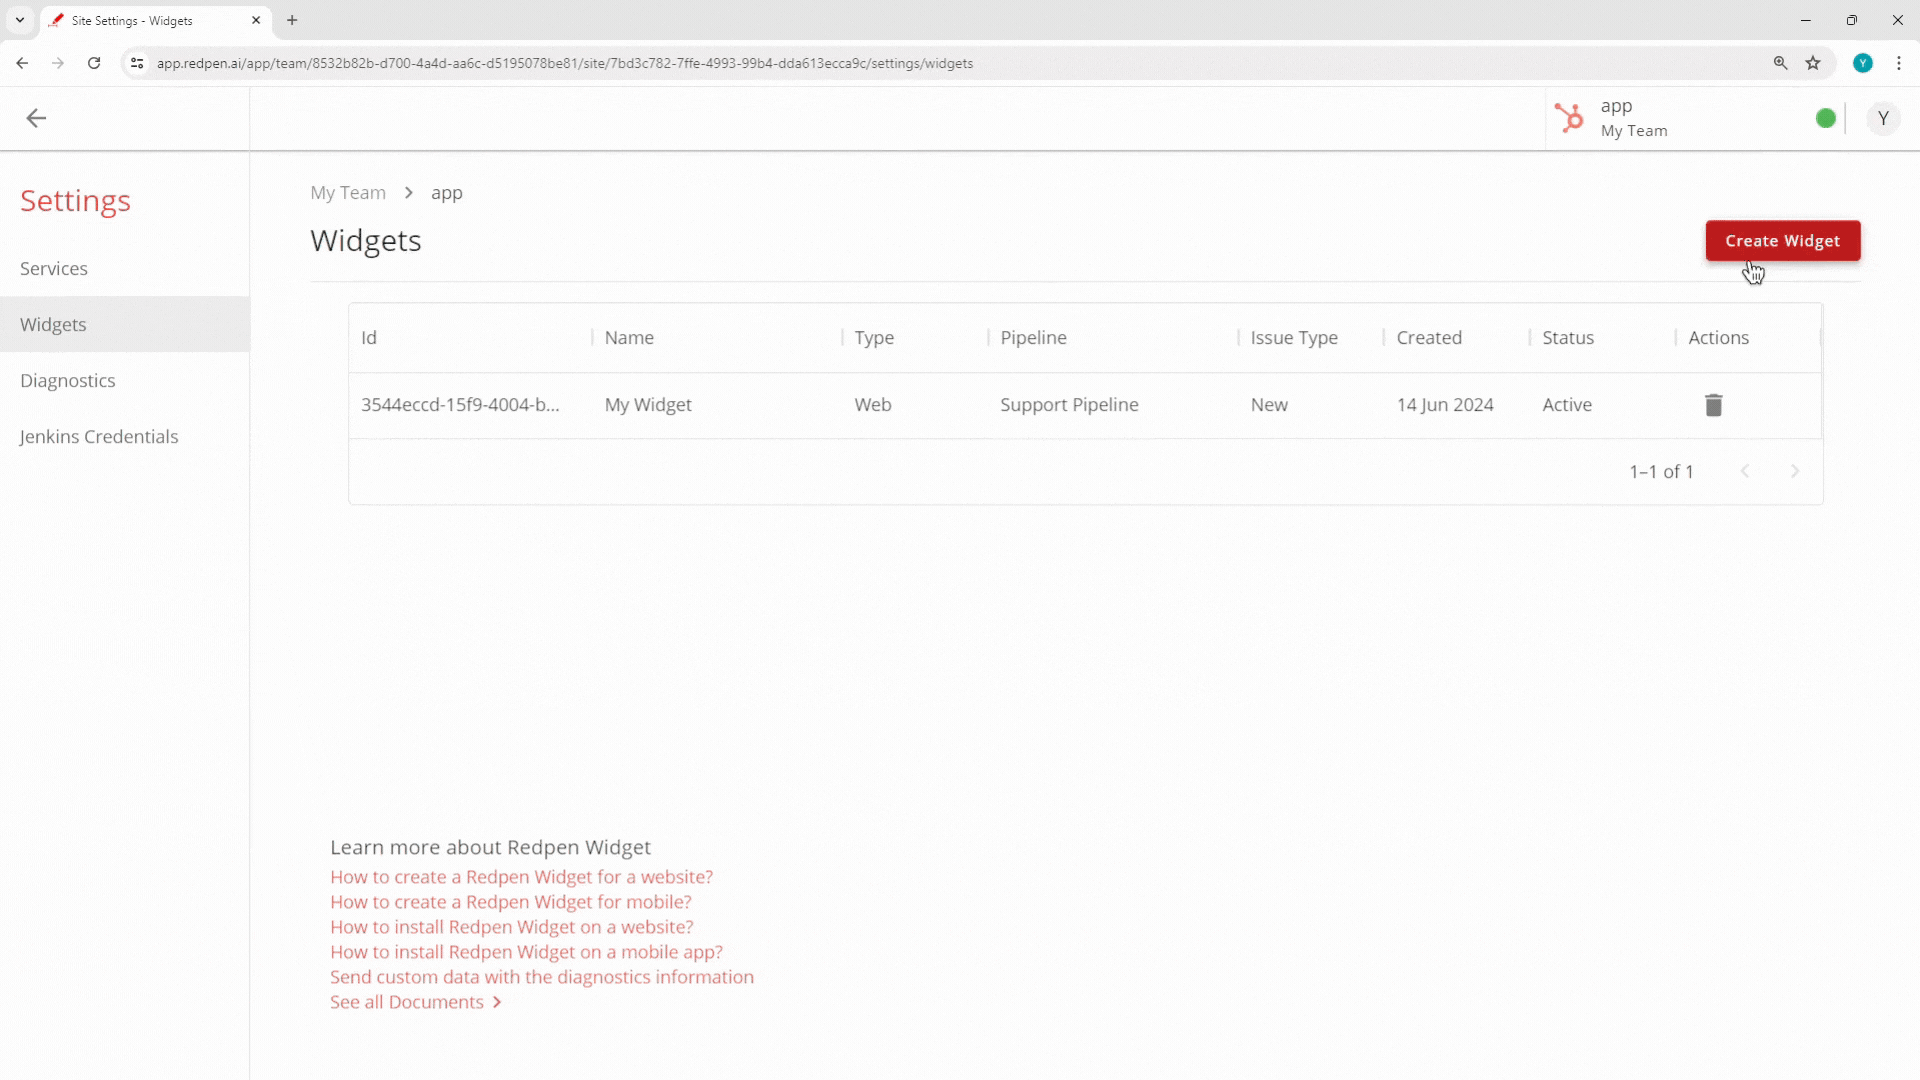This screenshot has height=1080, width=1920.
Task: Click the green status indicator dot
Action: pos(1825,118)
